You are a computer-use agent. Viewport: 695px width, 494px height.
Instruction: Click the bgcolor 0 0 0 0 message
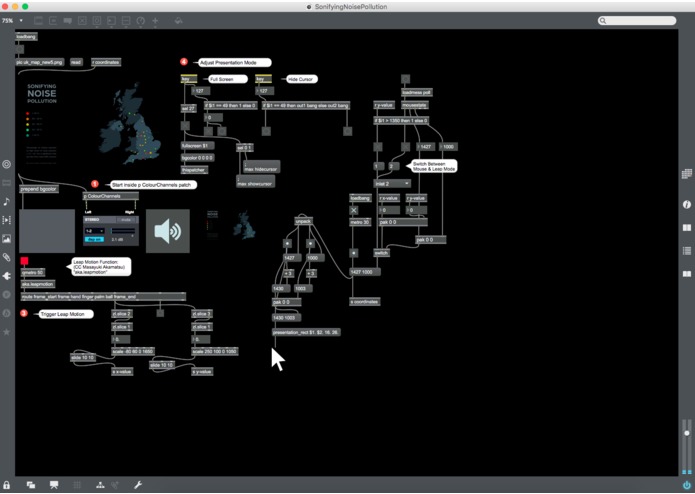197,158
